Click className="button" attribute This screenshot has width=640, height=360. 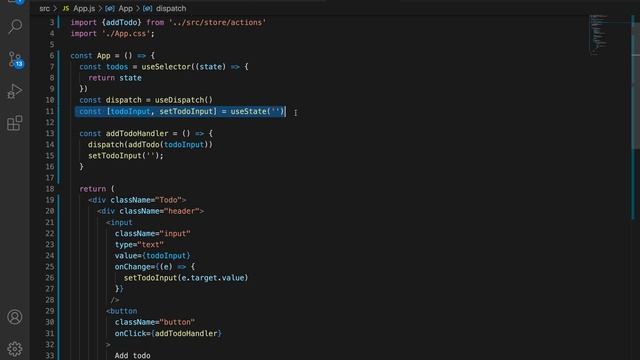point(155,322)
